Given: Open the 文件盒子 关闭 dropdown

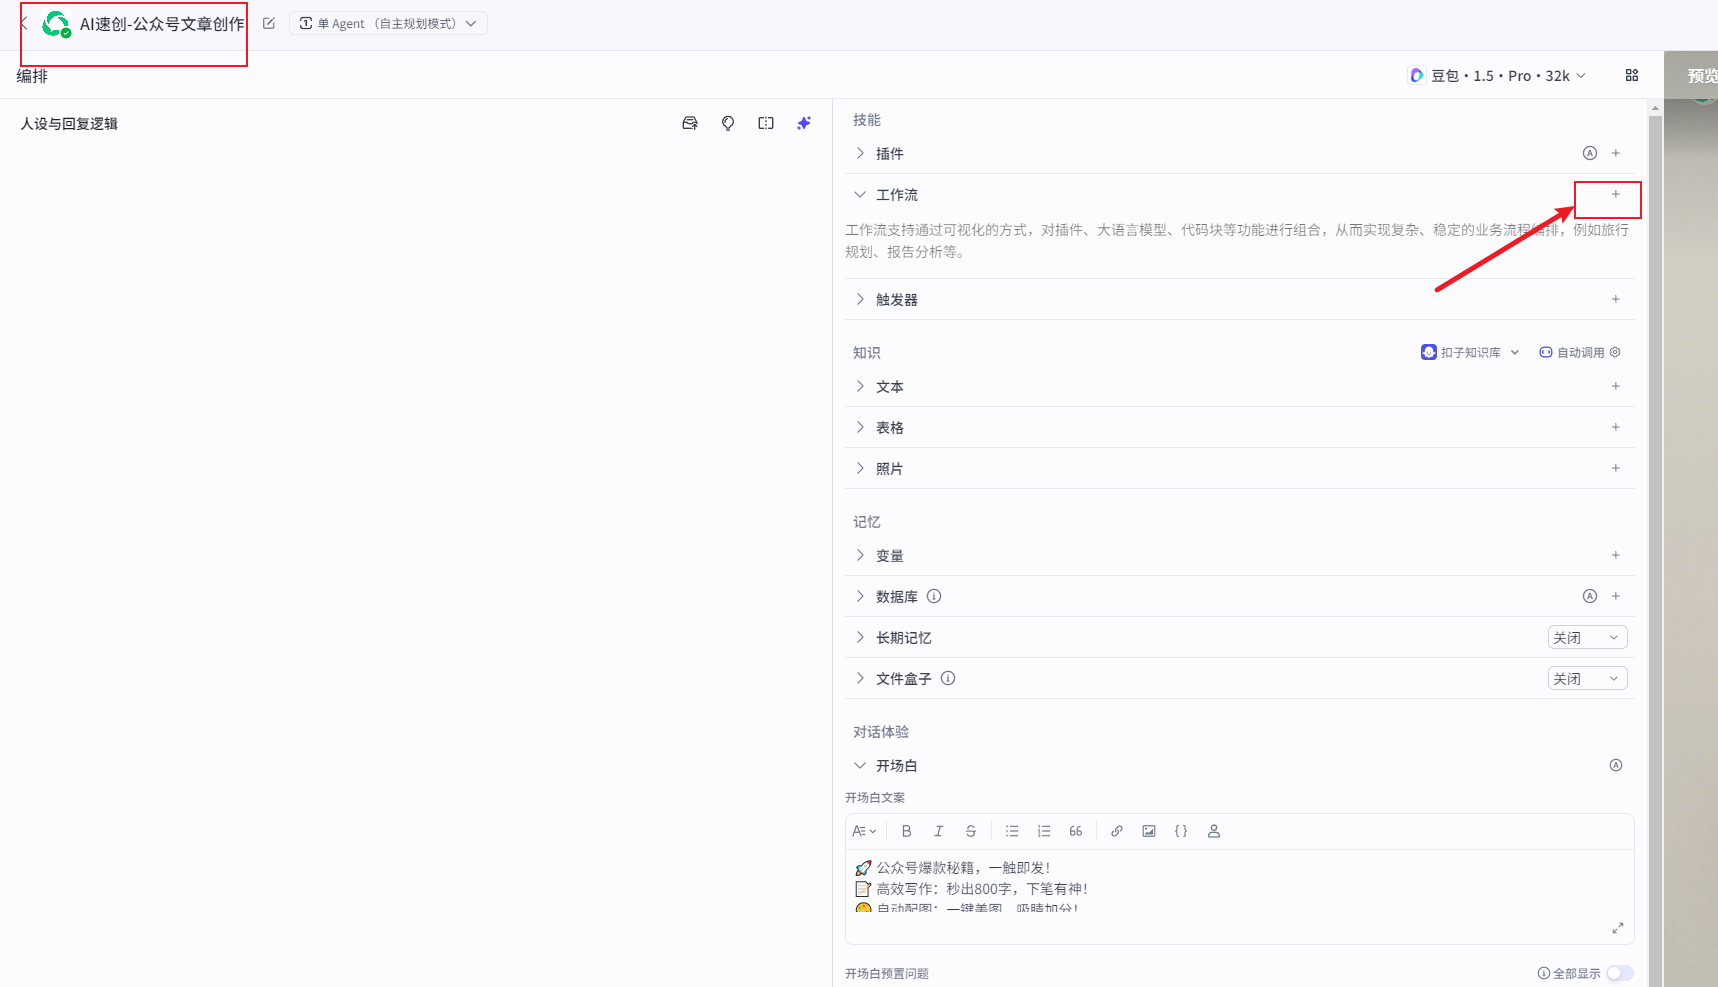Looking at the screenshot, I should pyautogui.click(x=1588, y=678).
